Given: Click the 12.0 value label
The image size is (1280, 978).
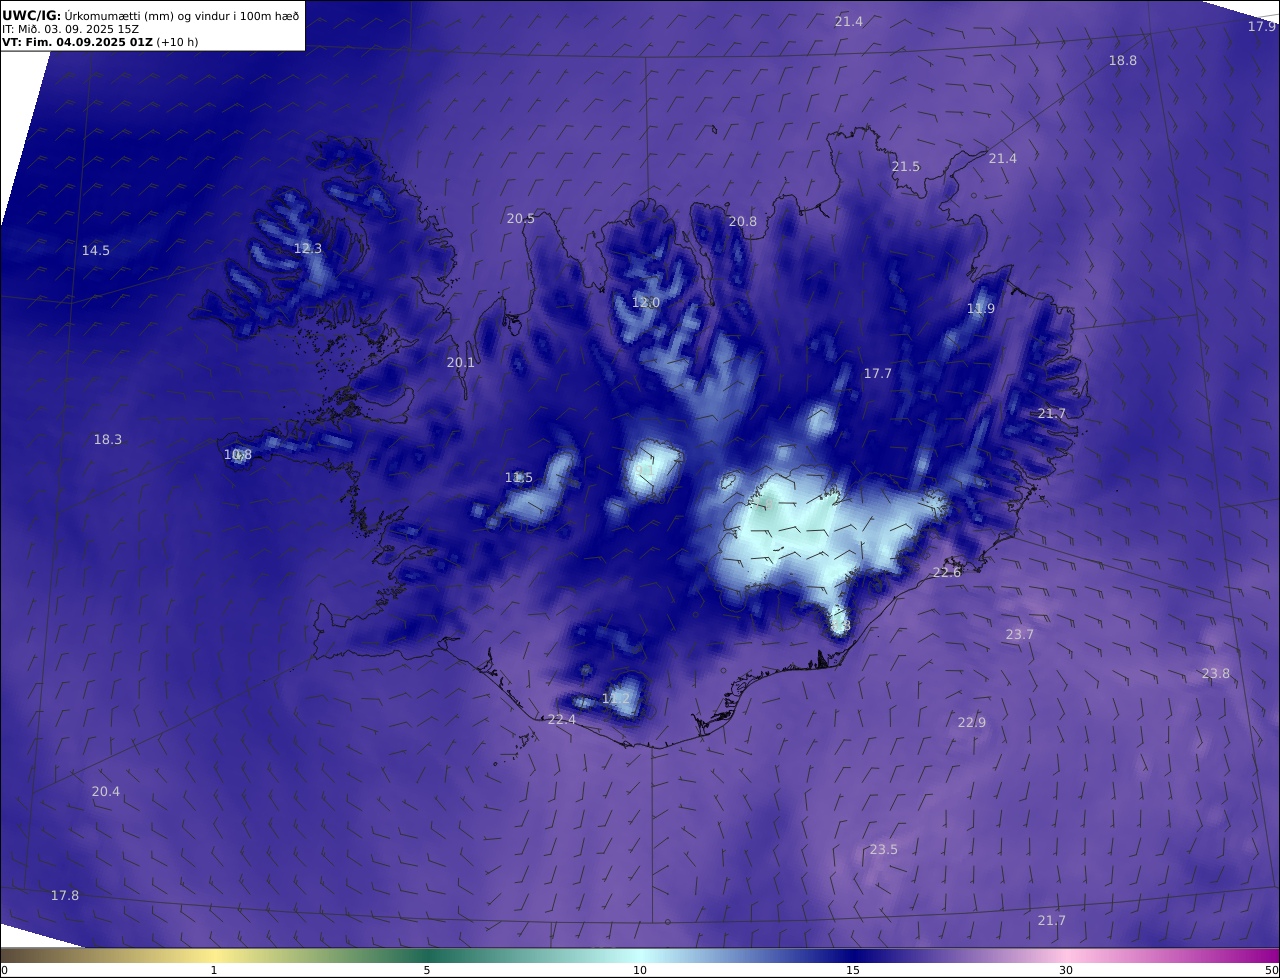Looking at the screenshot, I should pyautogui.click(x=646, y=303).
